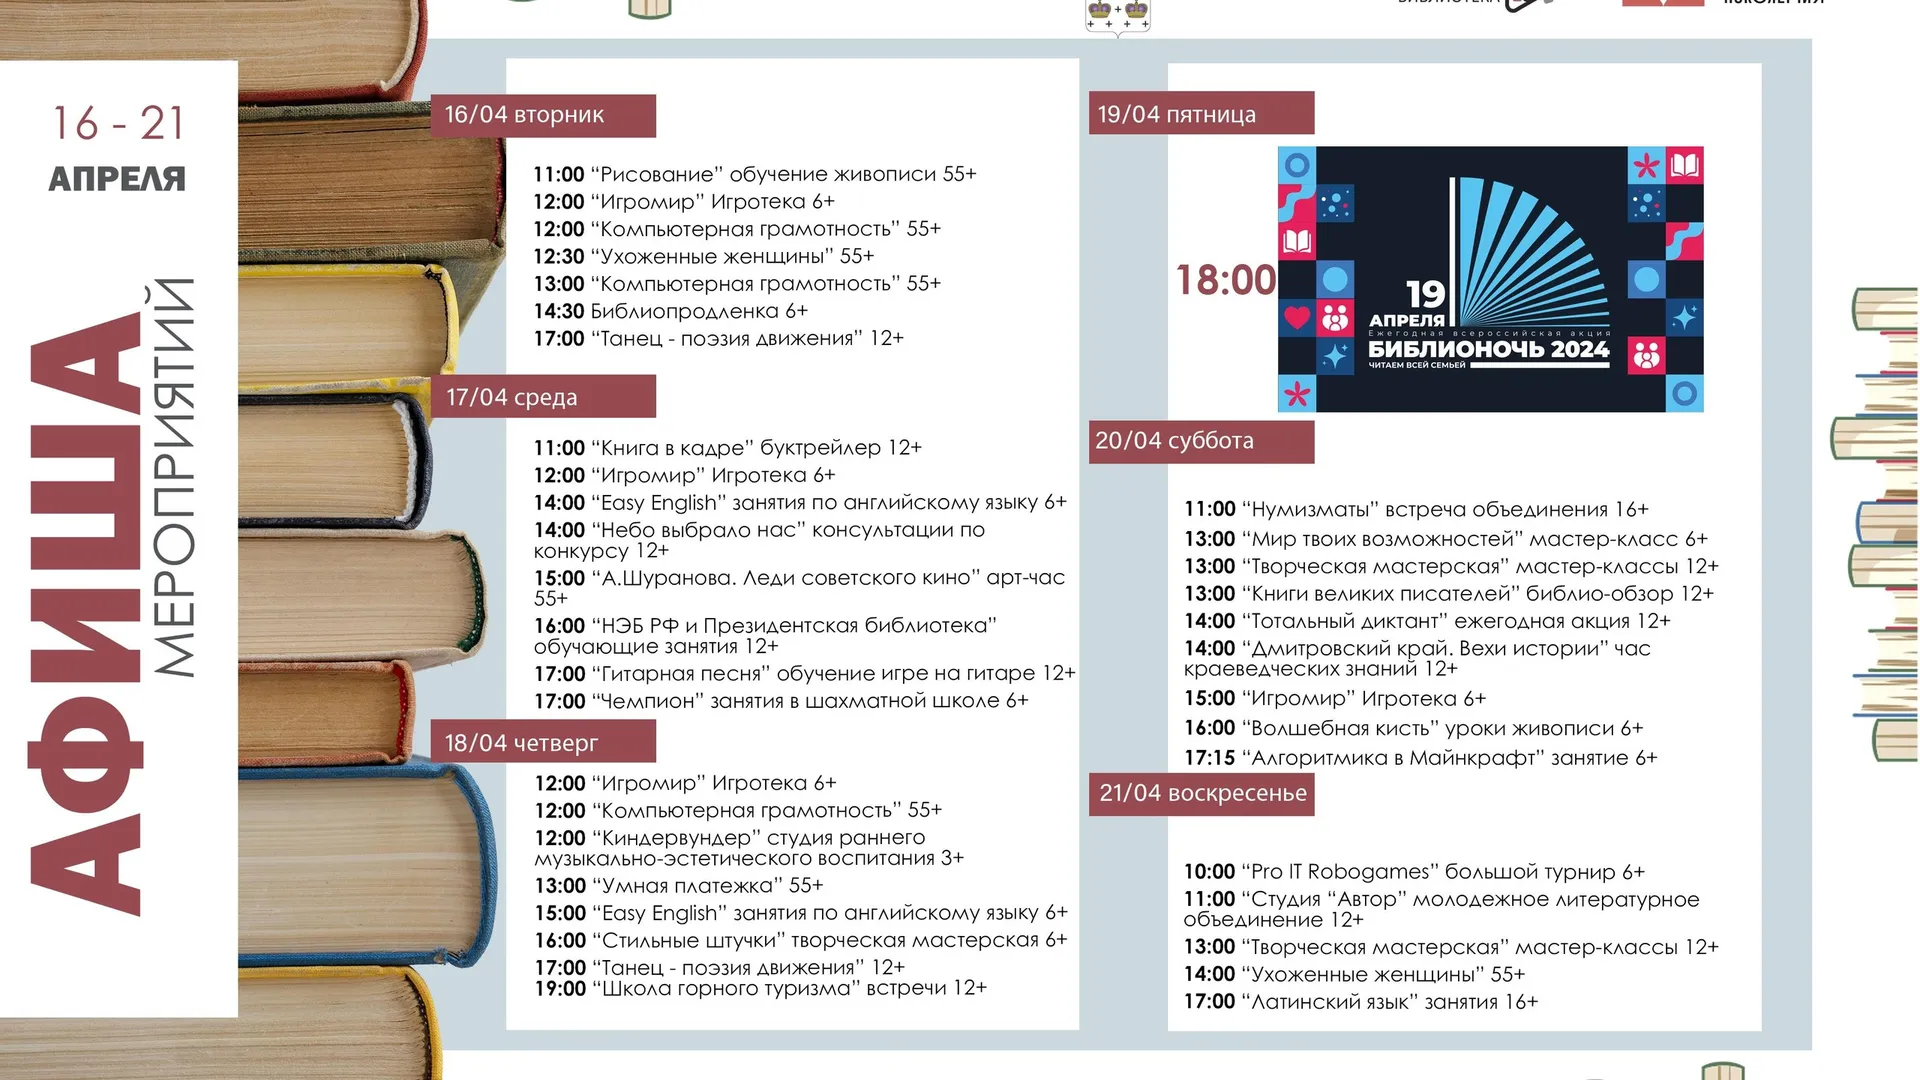
Task: Click the stacked books illustration on the right edge
Action: click(x=1877, y=525)
